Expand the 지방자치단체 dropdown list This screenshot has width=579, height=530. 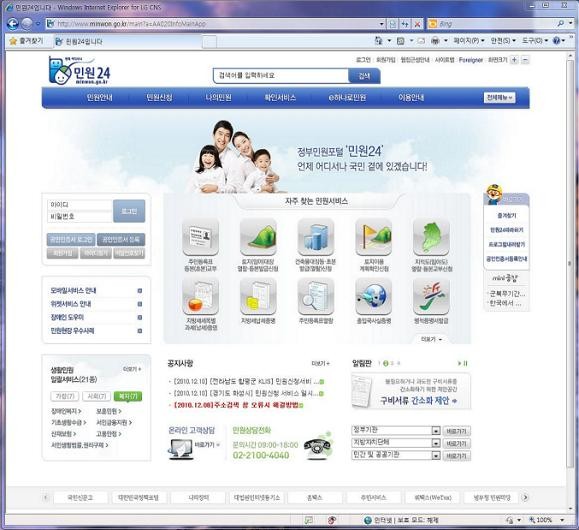point(436,443)
